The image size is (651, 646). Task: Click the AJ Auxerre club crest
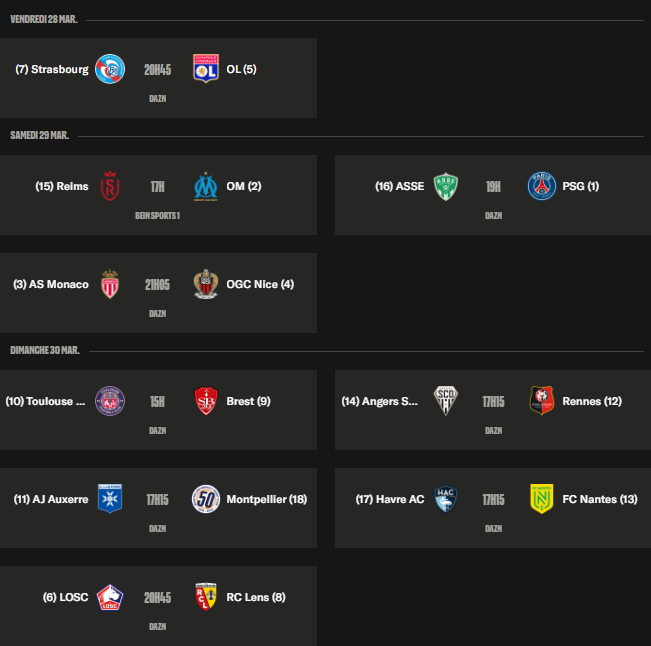(x=109, y=499)
